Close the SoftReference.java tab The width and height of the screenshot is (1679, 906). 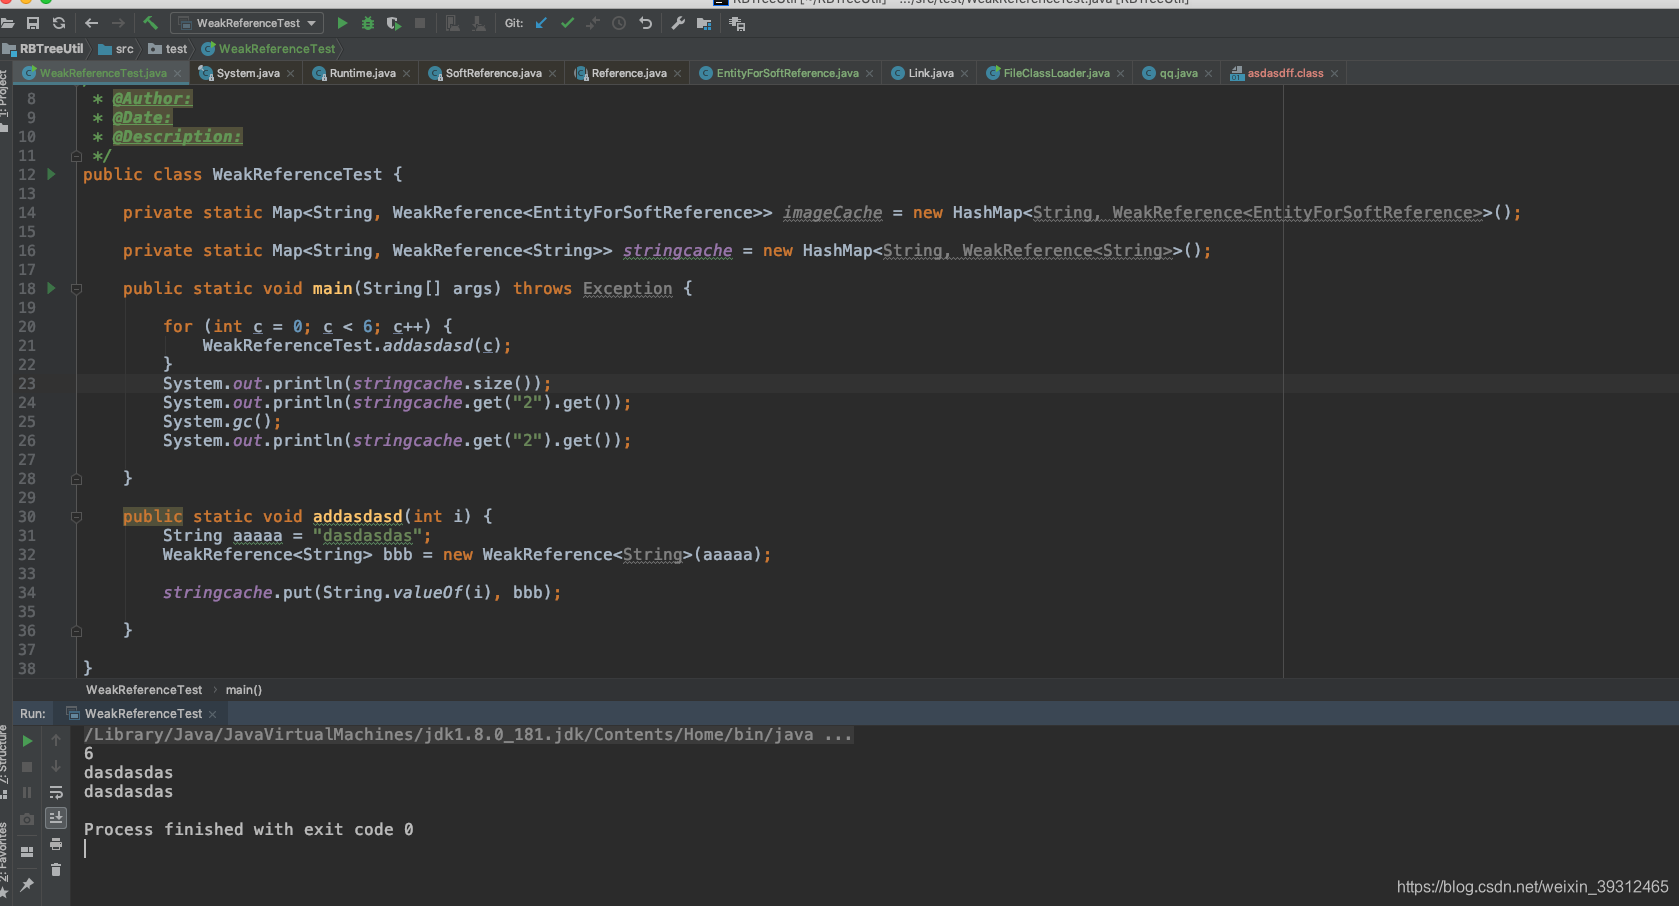552,74
